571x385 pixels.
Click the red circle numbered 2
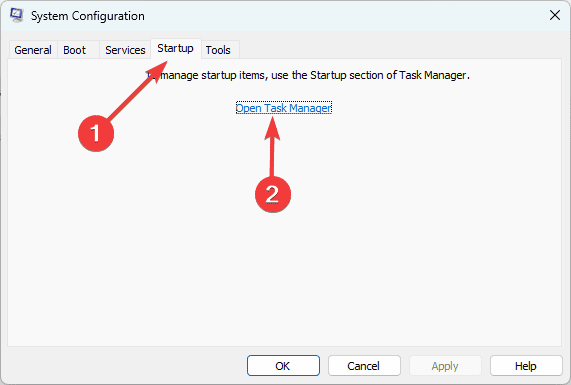(x=273, y=194)
